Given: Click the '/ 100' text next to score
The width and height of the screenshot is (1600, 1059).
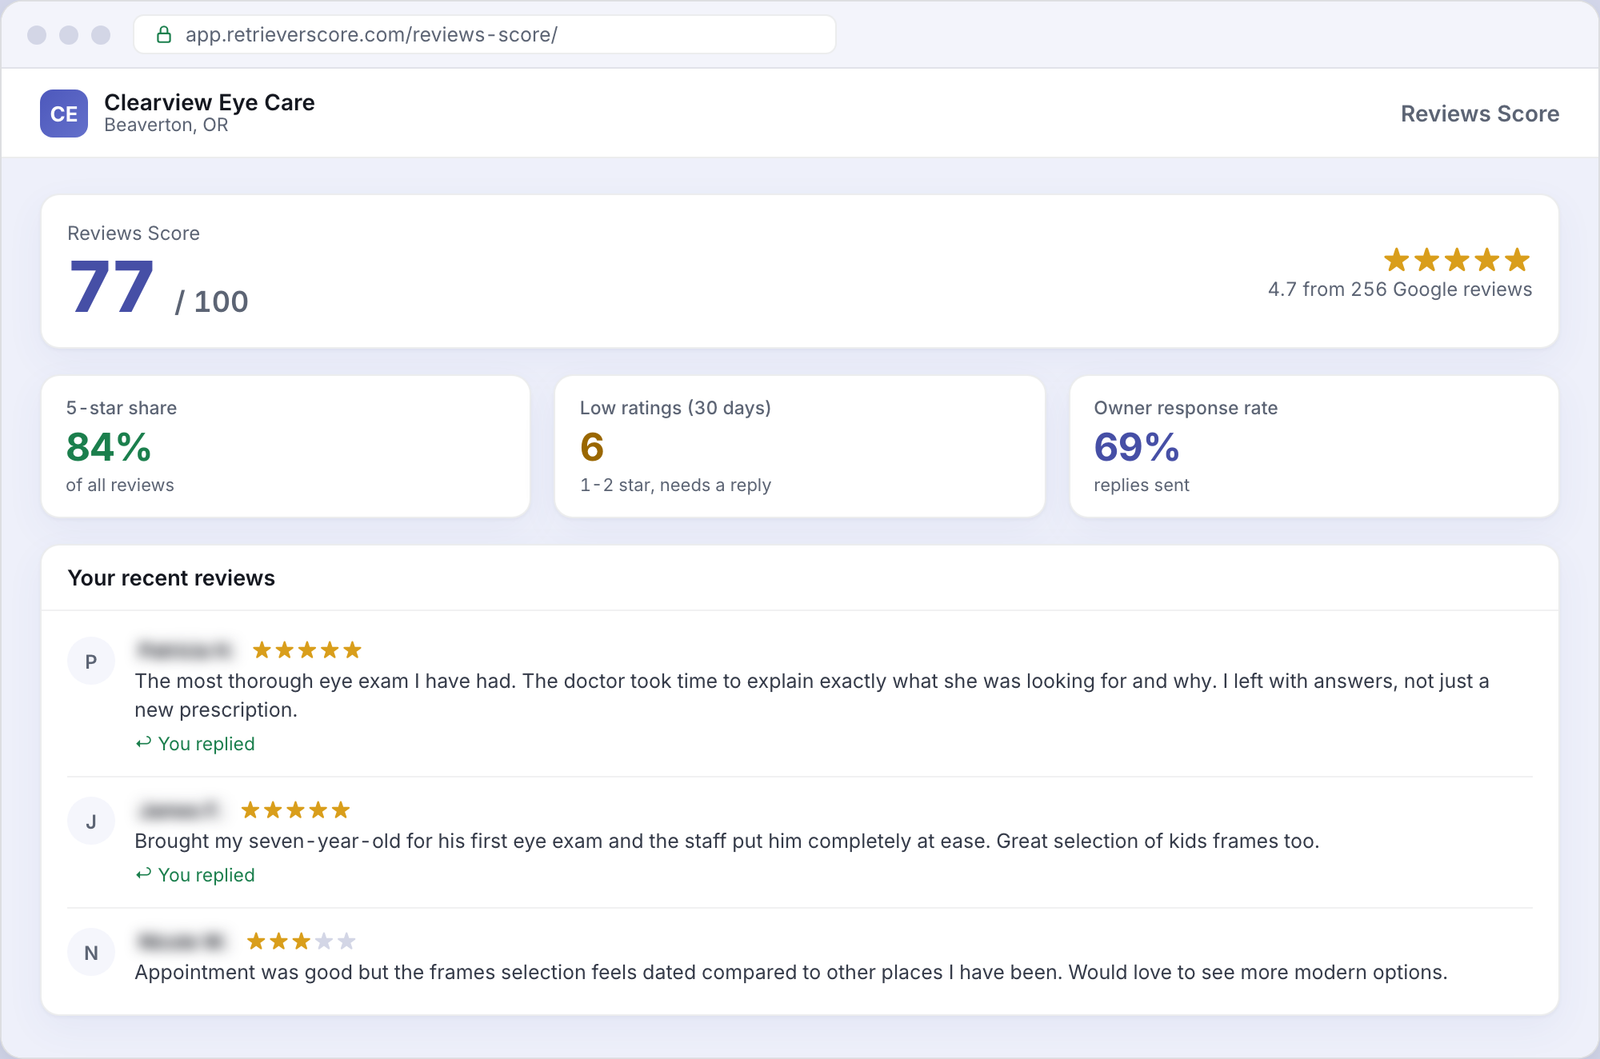Looking at the screenshot, I should (211, 301).
